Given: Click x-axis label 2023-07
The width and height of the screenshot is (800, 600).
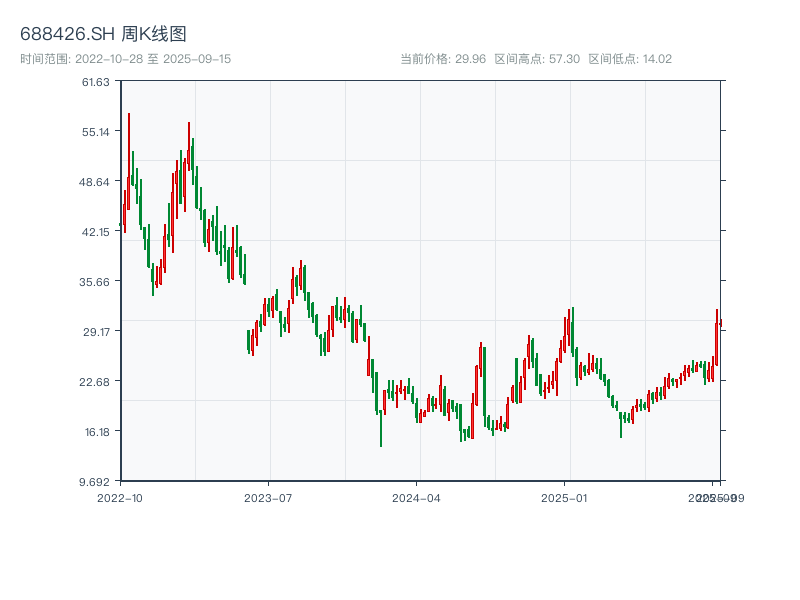Looking at the screenshot, I should tap(268, 498).
